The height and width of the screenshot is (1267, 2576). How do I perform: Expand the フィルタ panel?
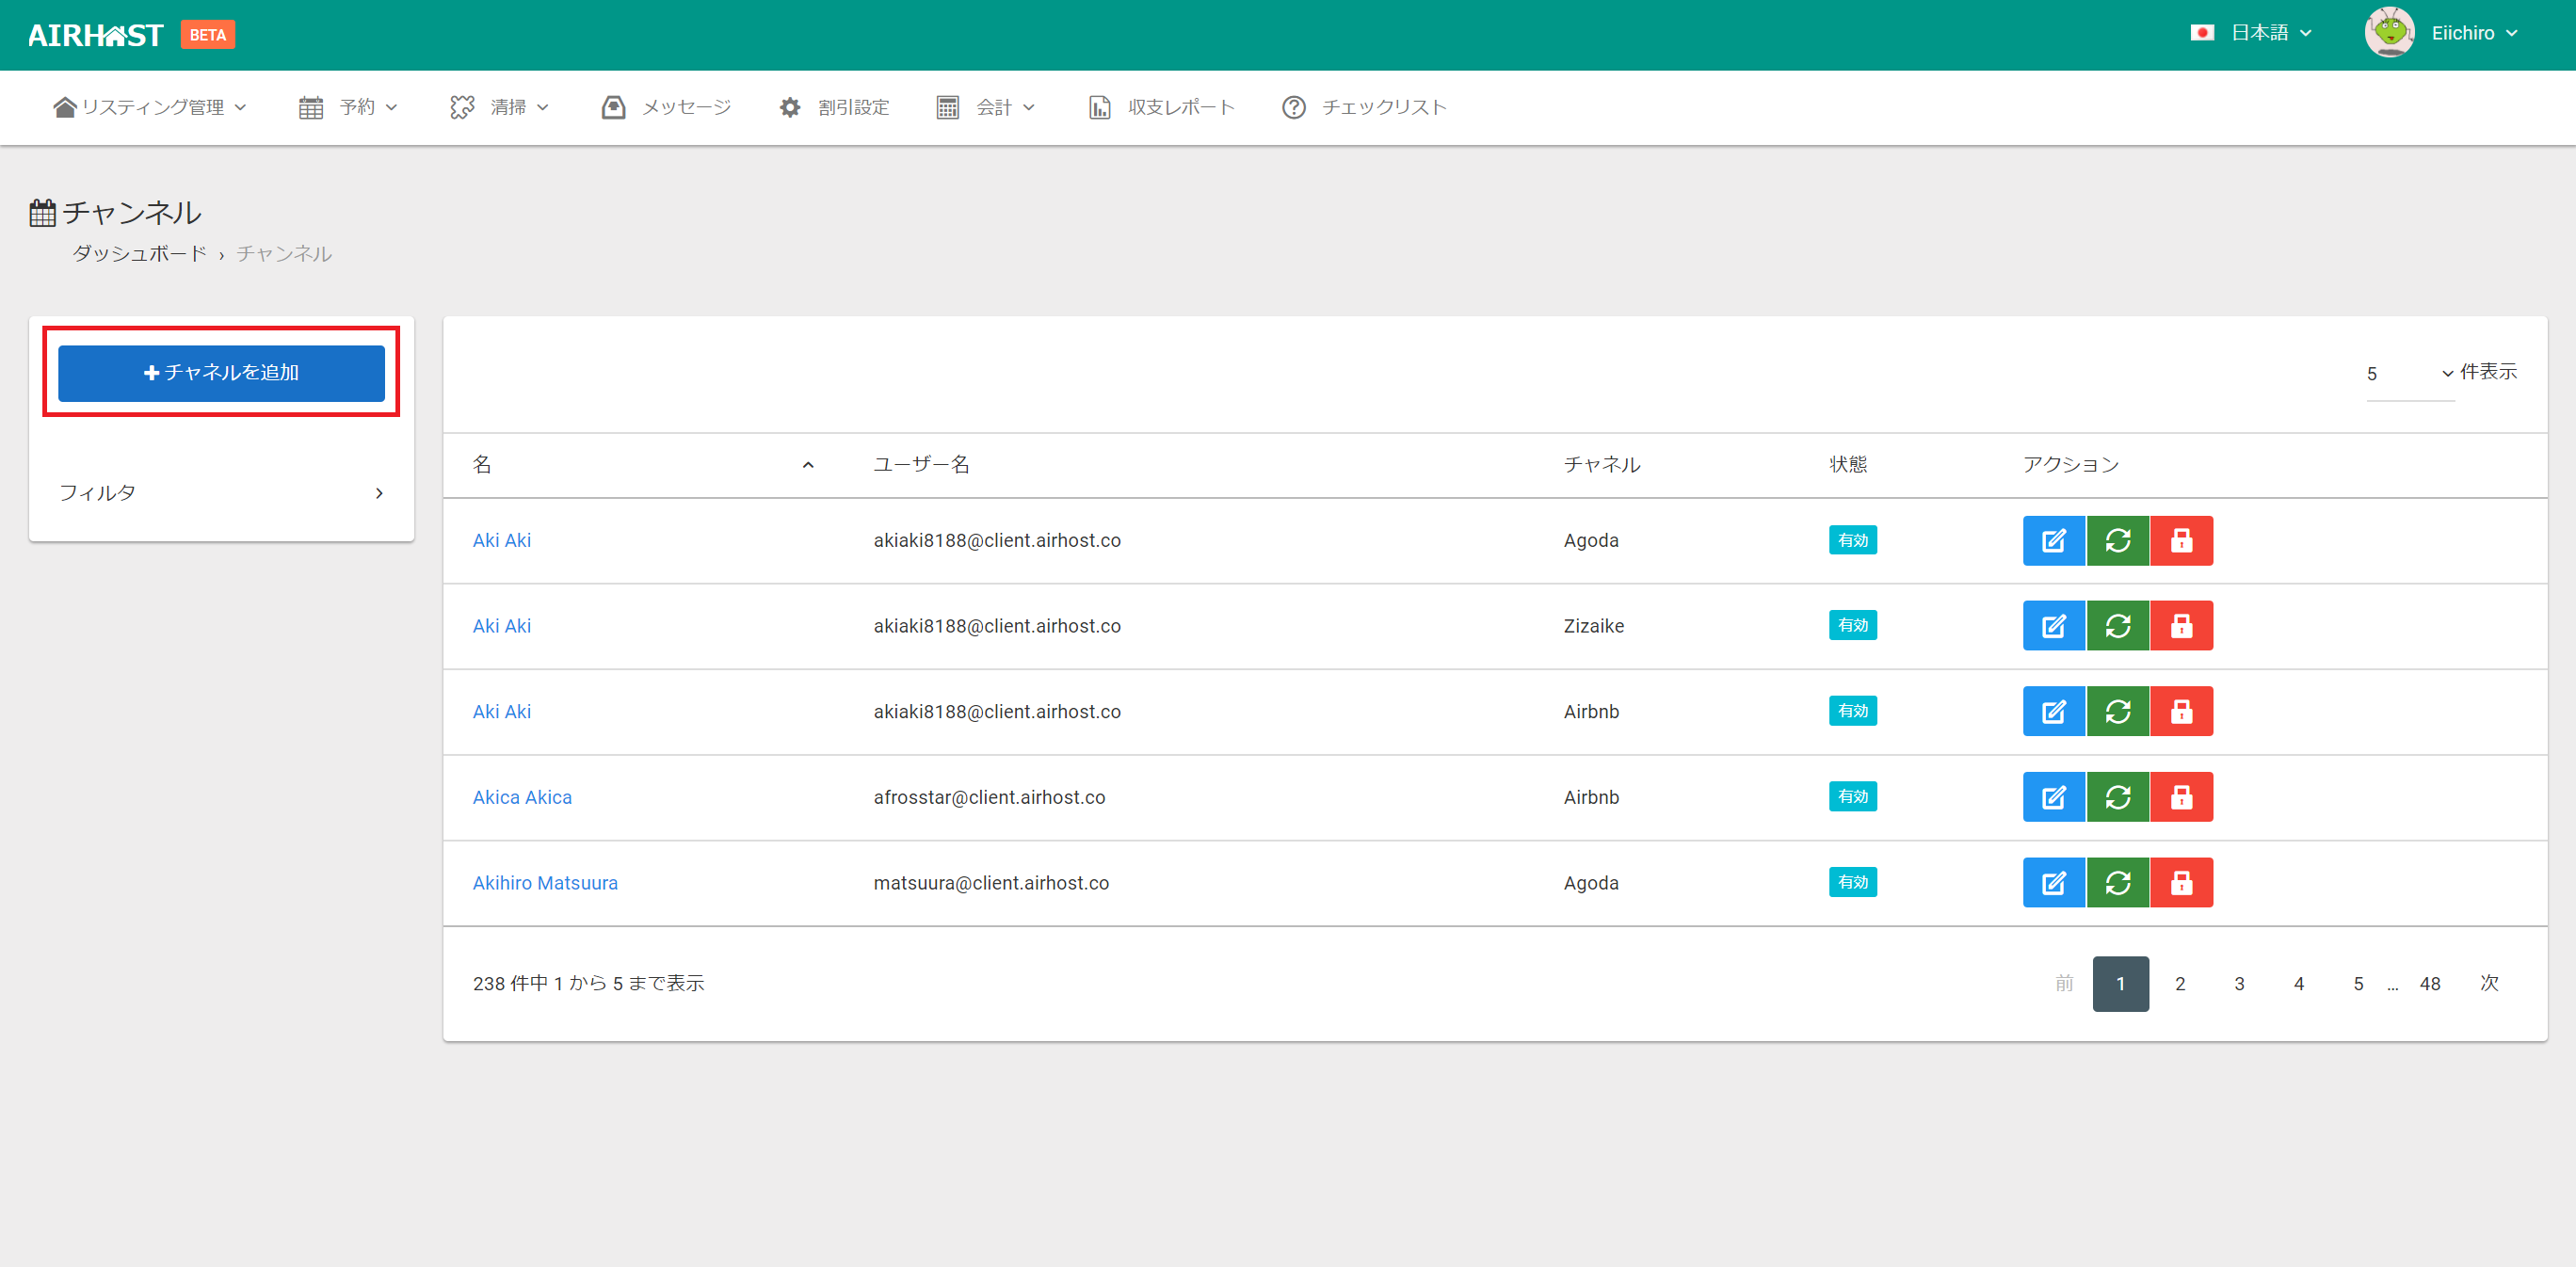tap(221, 493)
